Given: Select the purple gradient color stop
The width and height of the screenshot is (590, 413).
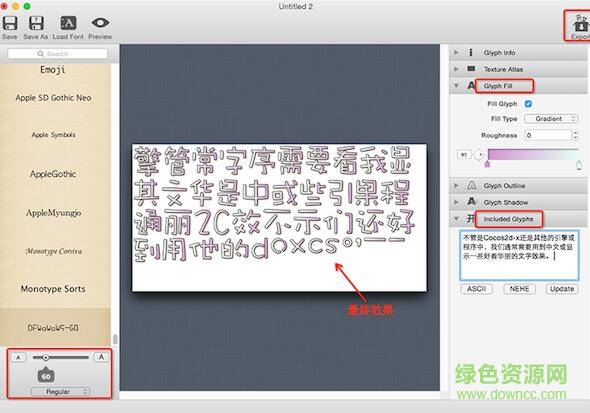Looking at the screenshot, I should (x=487, y=164).
